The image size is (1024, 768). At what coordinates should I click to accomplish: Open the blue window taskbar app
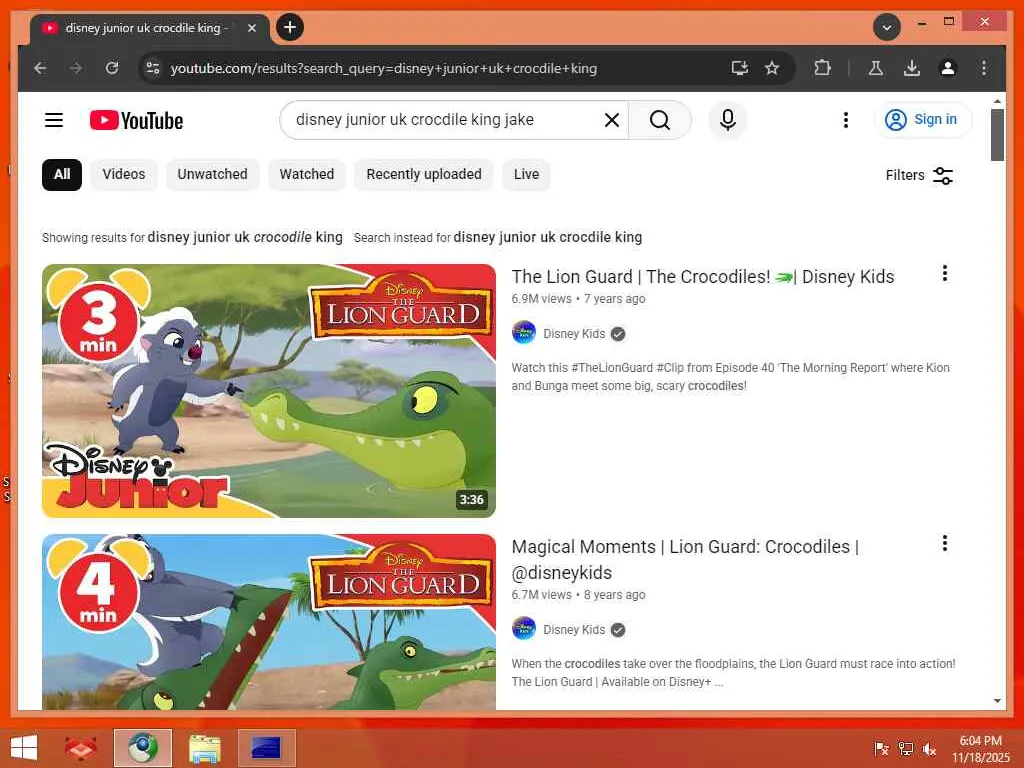266,748
